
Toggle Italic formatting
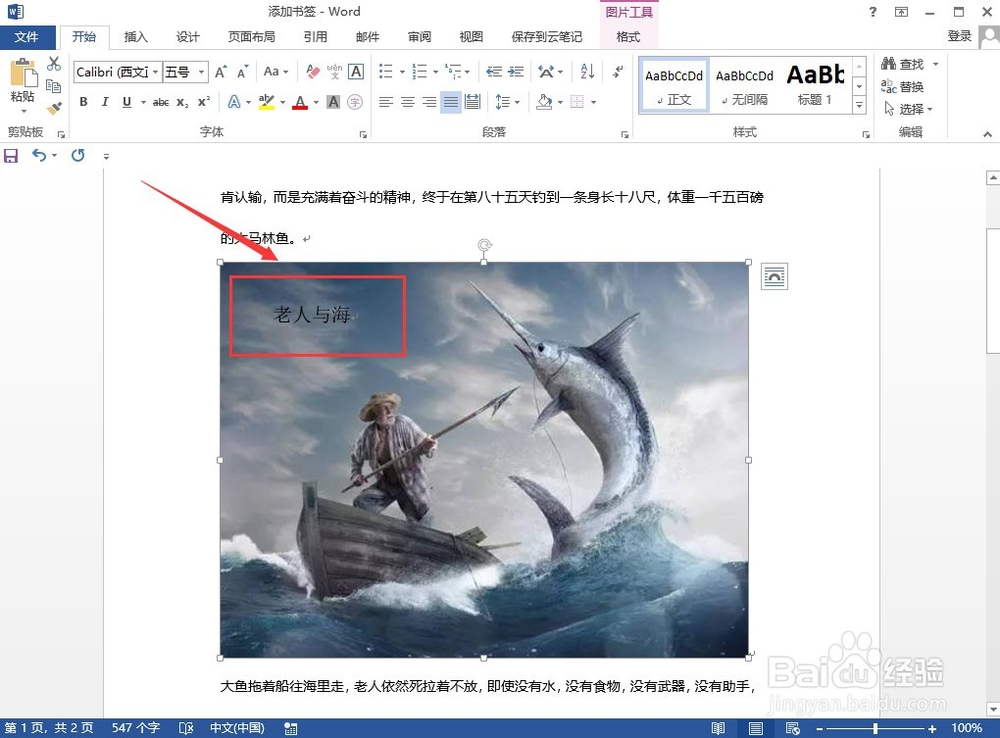tap(105, 102)
